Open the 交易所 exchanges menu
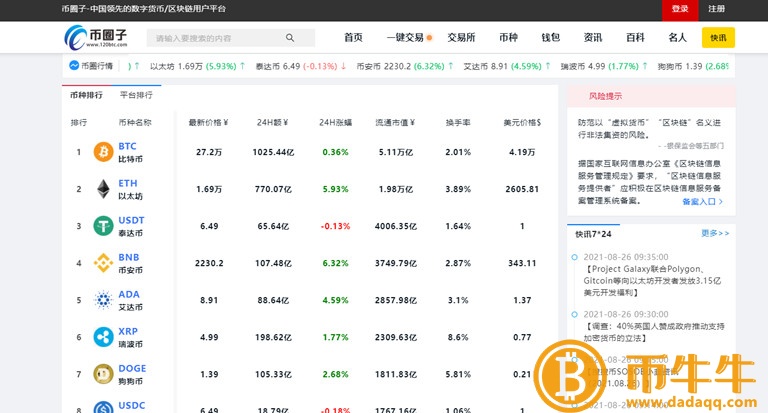The height and width of the screenshot is (413, 768). pos(461,38)
